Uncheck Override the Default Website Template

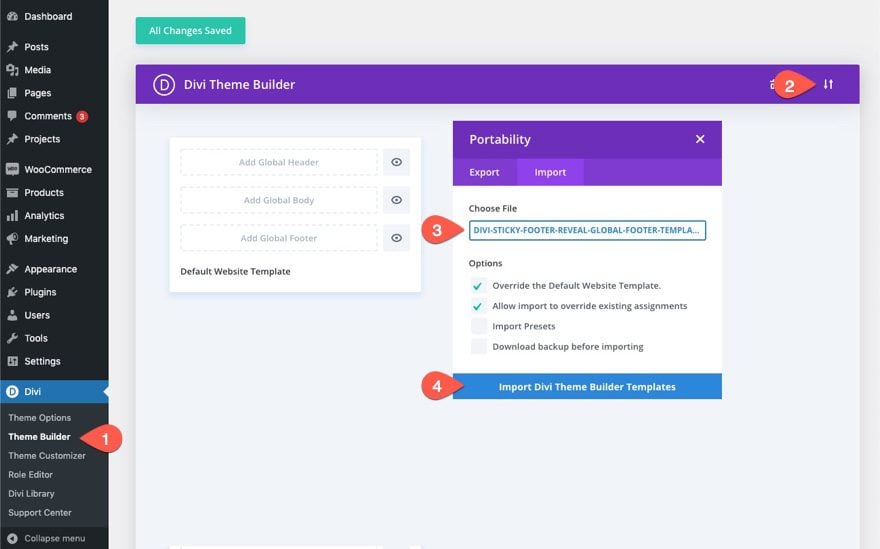coord(478,286)
